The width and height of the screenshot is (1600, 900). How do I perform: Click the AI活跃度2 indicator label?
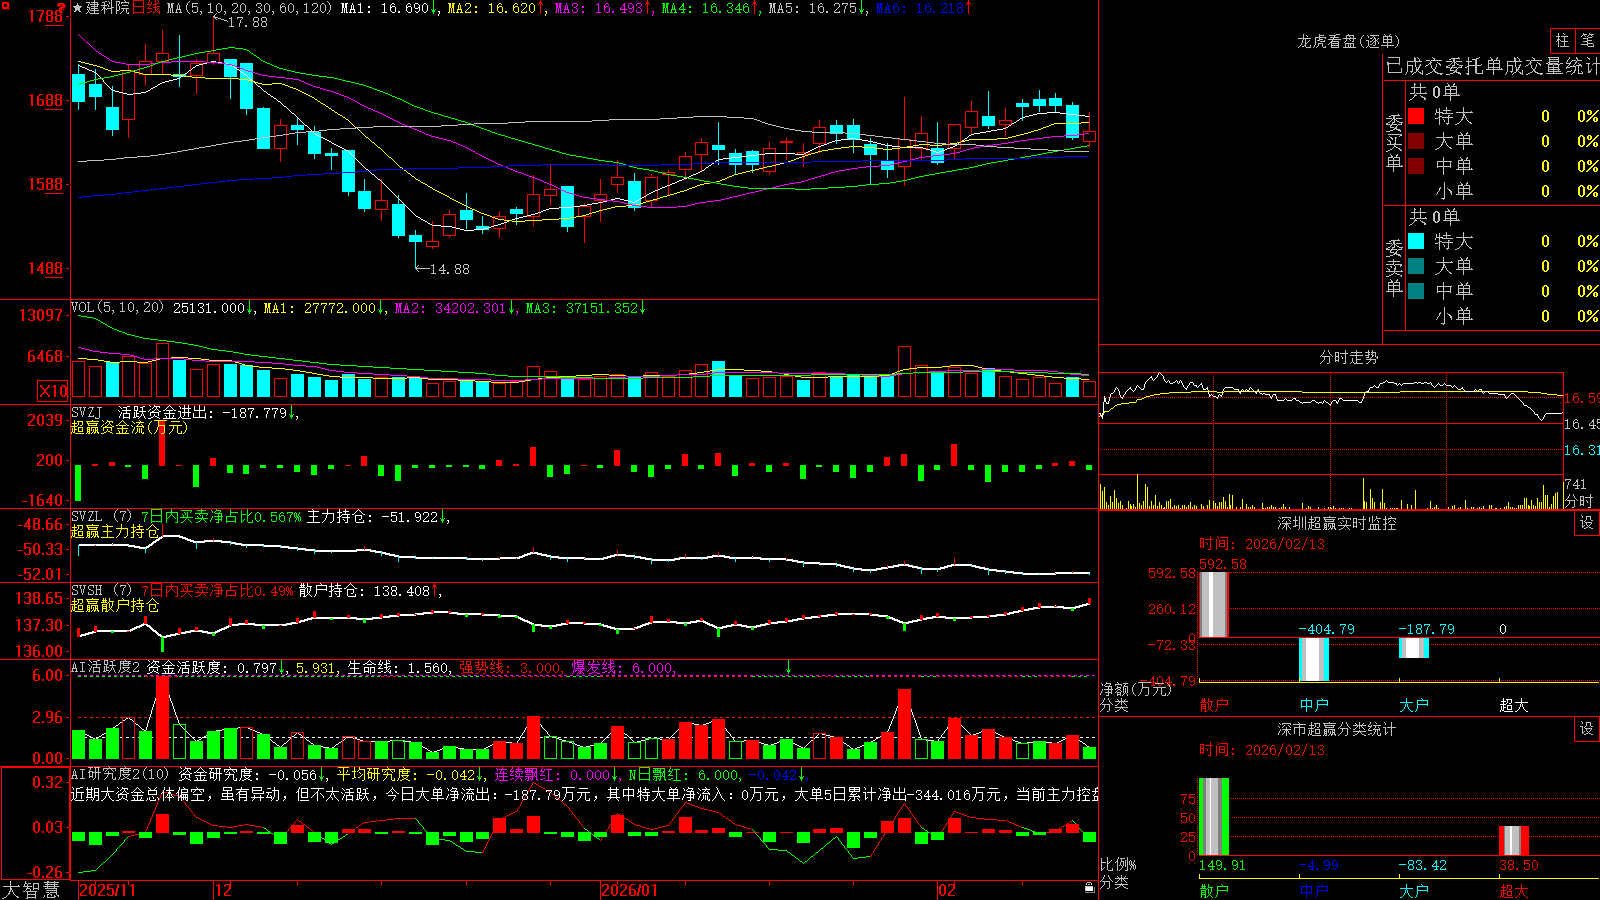[106, 667]
